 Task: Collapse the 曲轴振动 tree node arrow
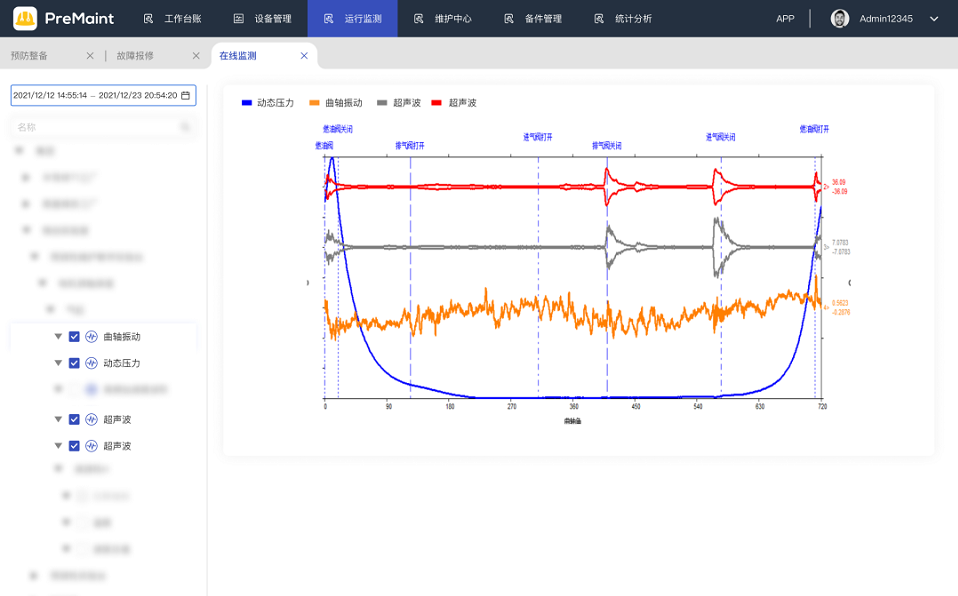pos(58,337)
